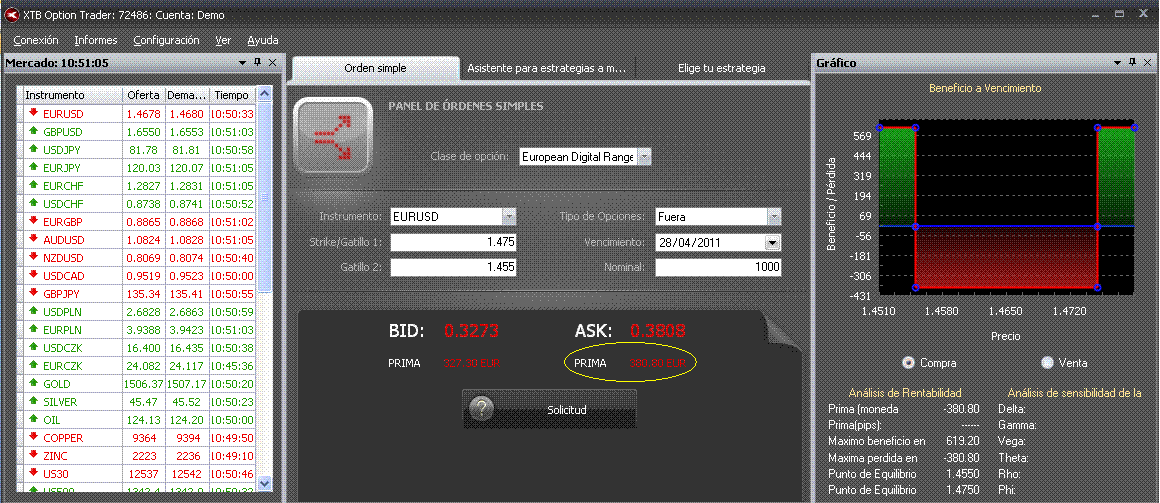Click the XTB Option Trader logo icon
1160x503 pixels.
point(11,14)
